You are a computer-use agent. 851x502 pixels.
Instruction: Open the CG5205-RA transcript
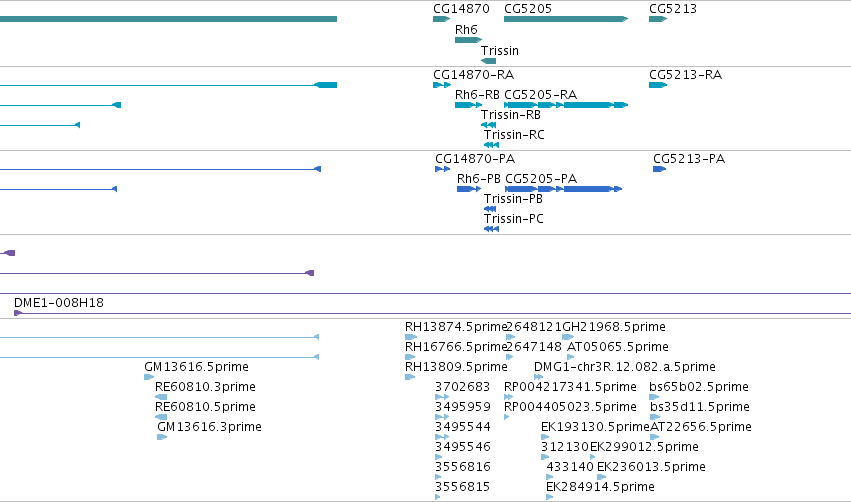coord(566,105)
